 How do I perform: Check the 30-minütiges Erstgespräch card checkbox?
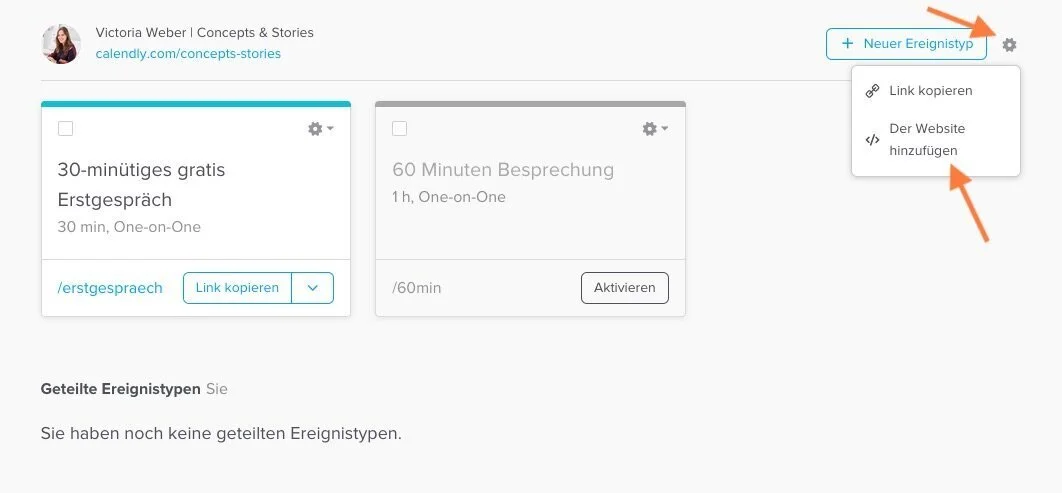coord(66,129)
